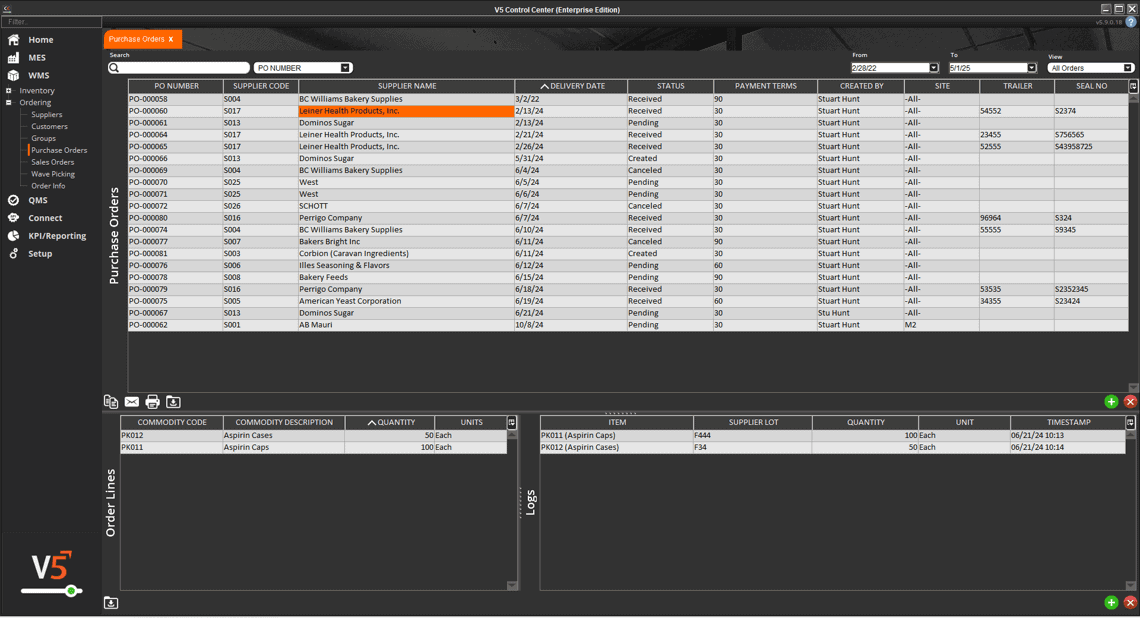Sort by the DELIVERY DATE column header

click(571, 86)
